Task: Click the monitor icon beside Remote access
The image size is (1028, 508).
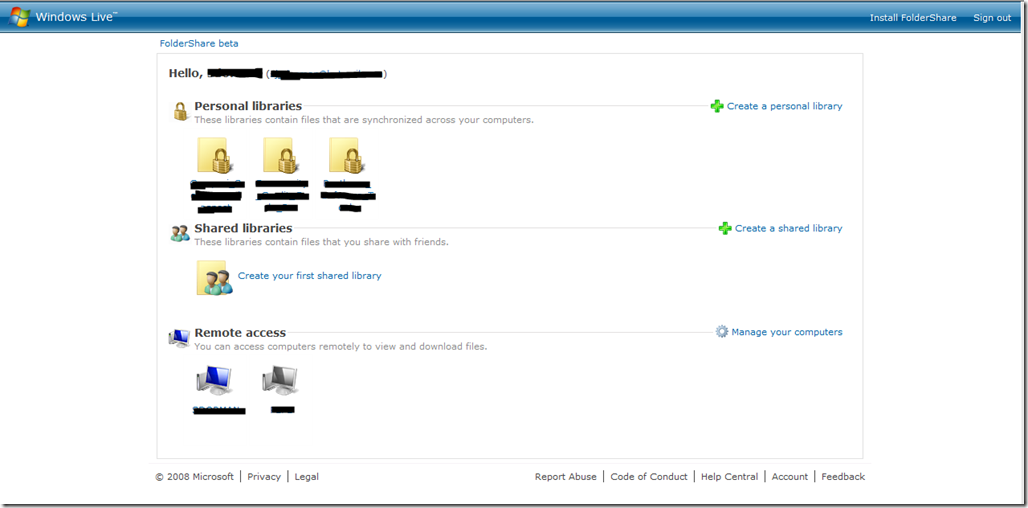Action: coord(179,338)
